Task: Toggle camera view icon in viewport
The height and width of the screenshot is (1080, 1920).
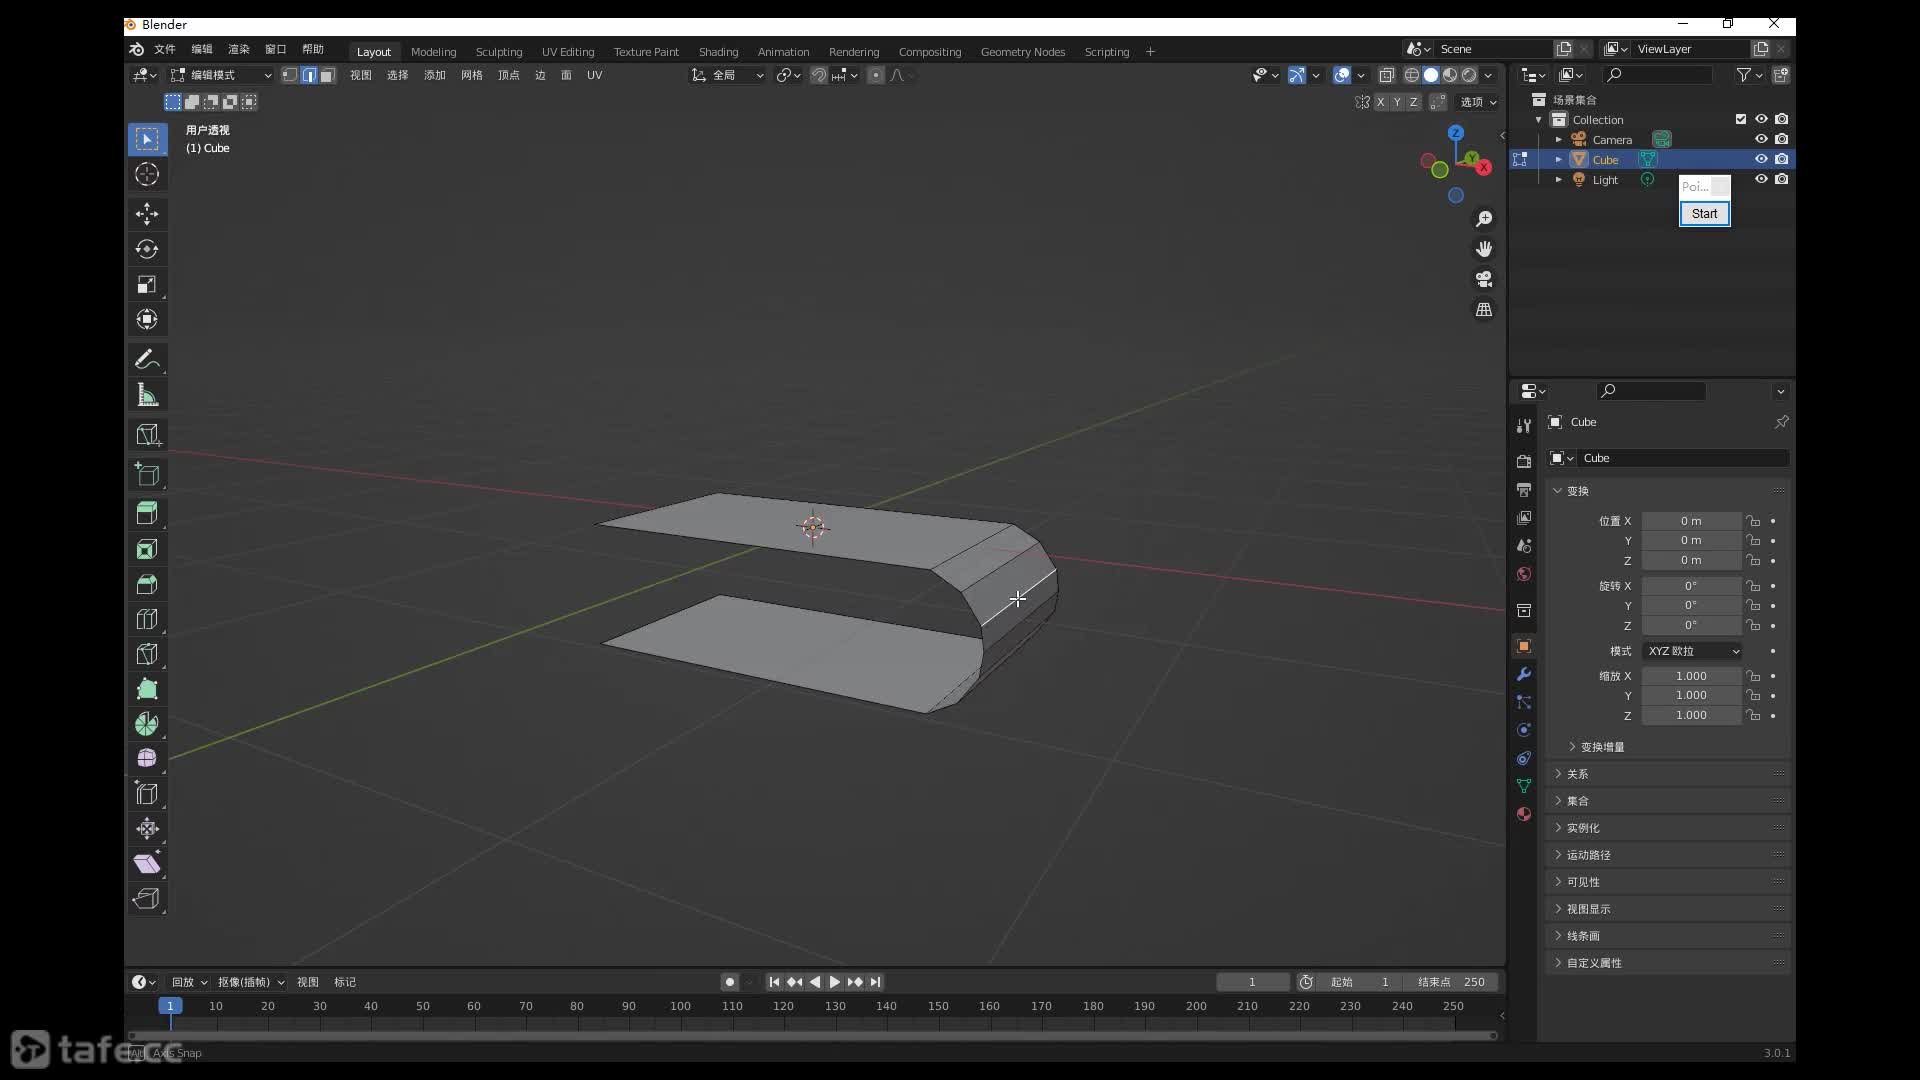Action: 1484,279
